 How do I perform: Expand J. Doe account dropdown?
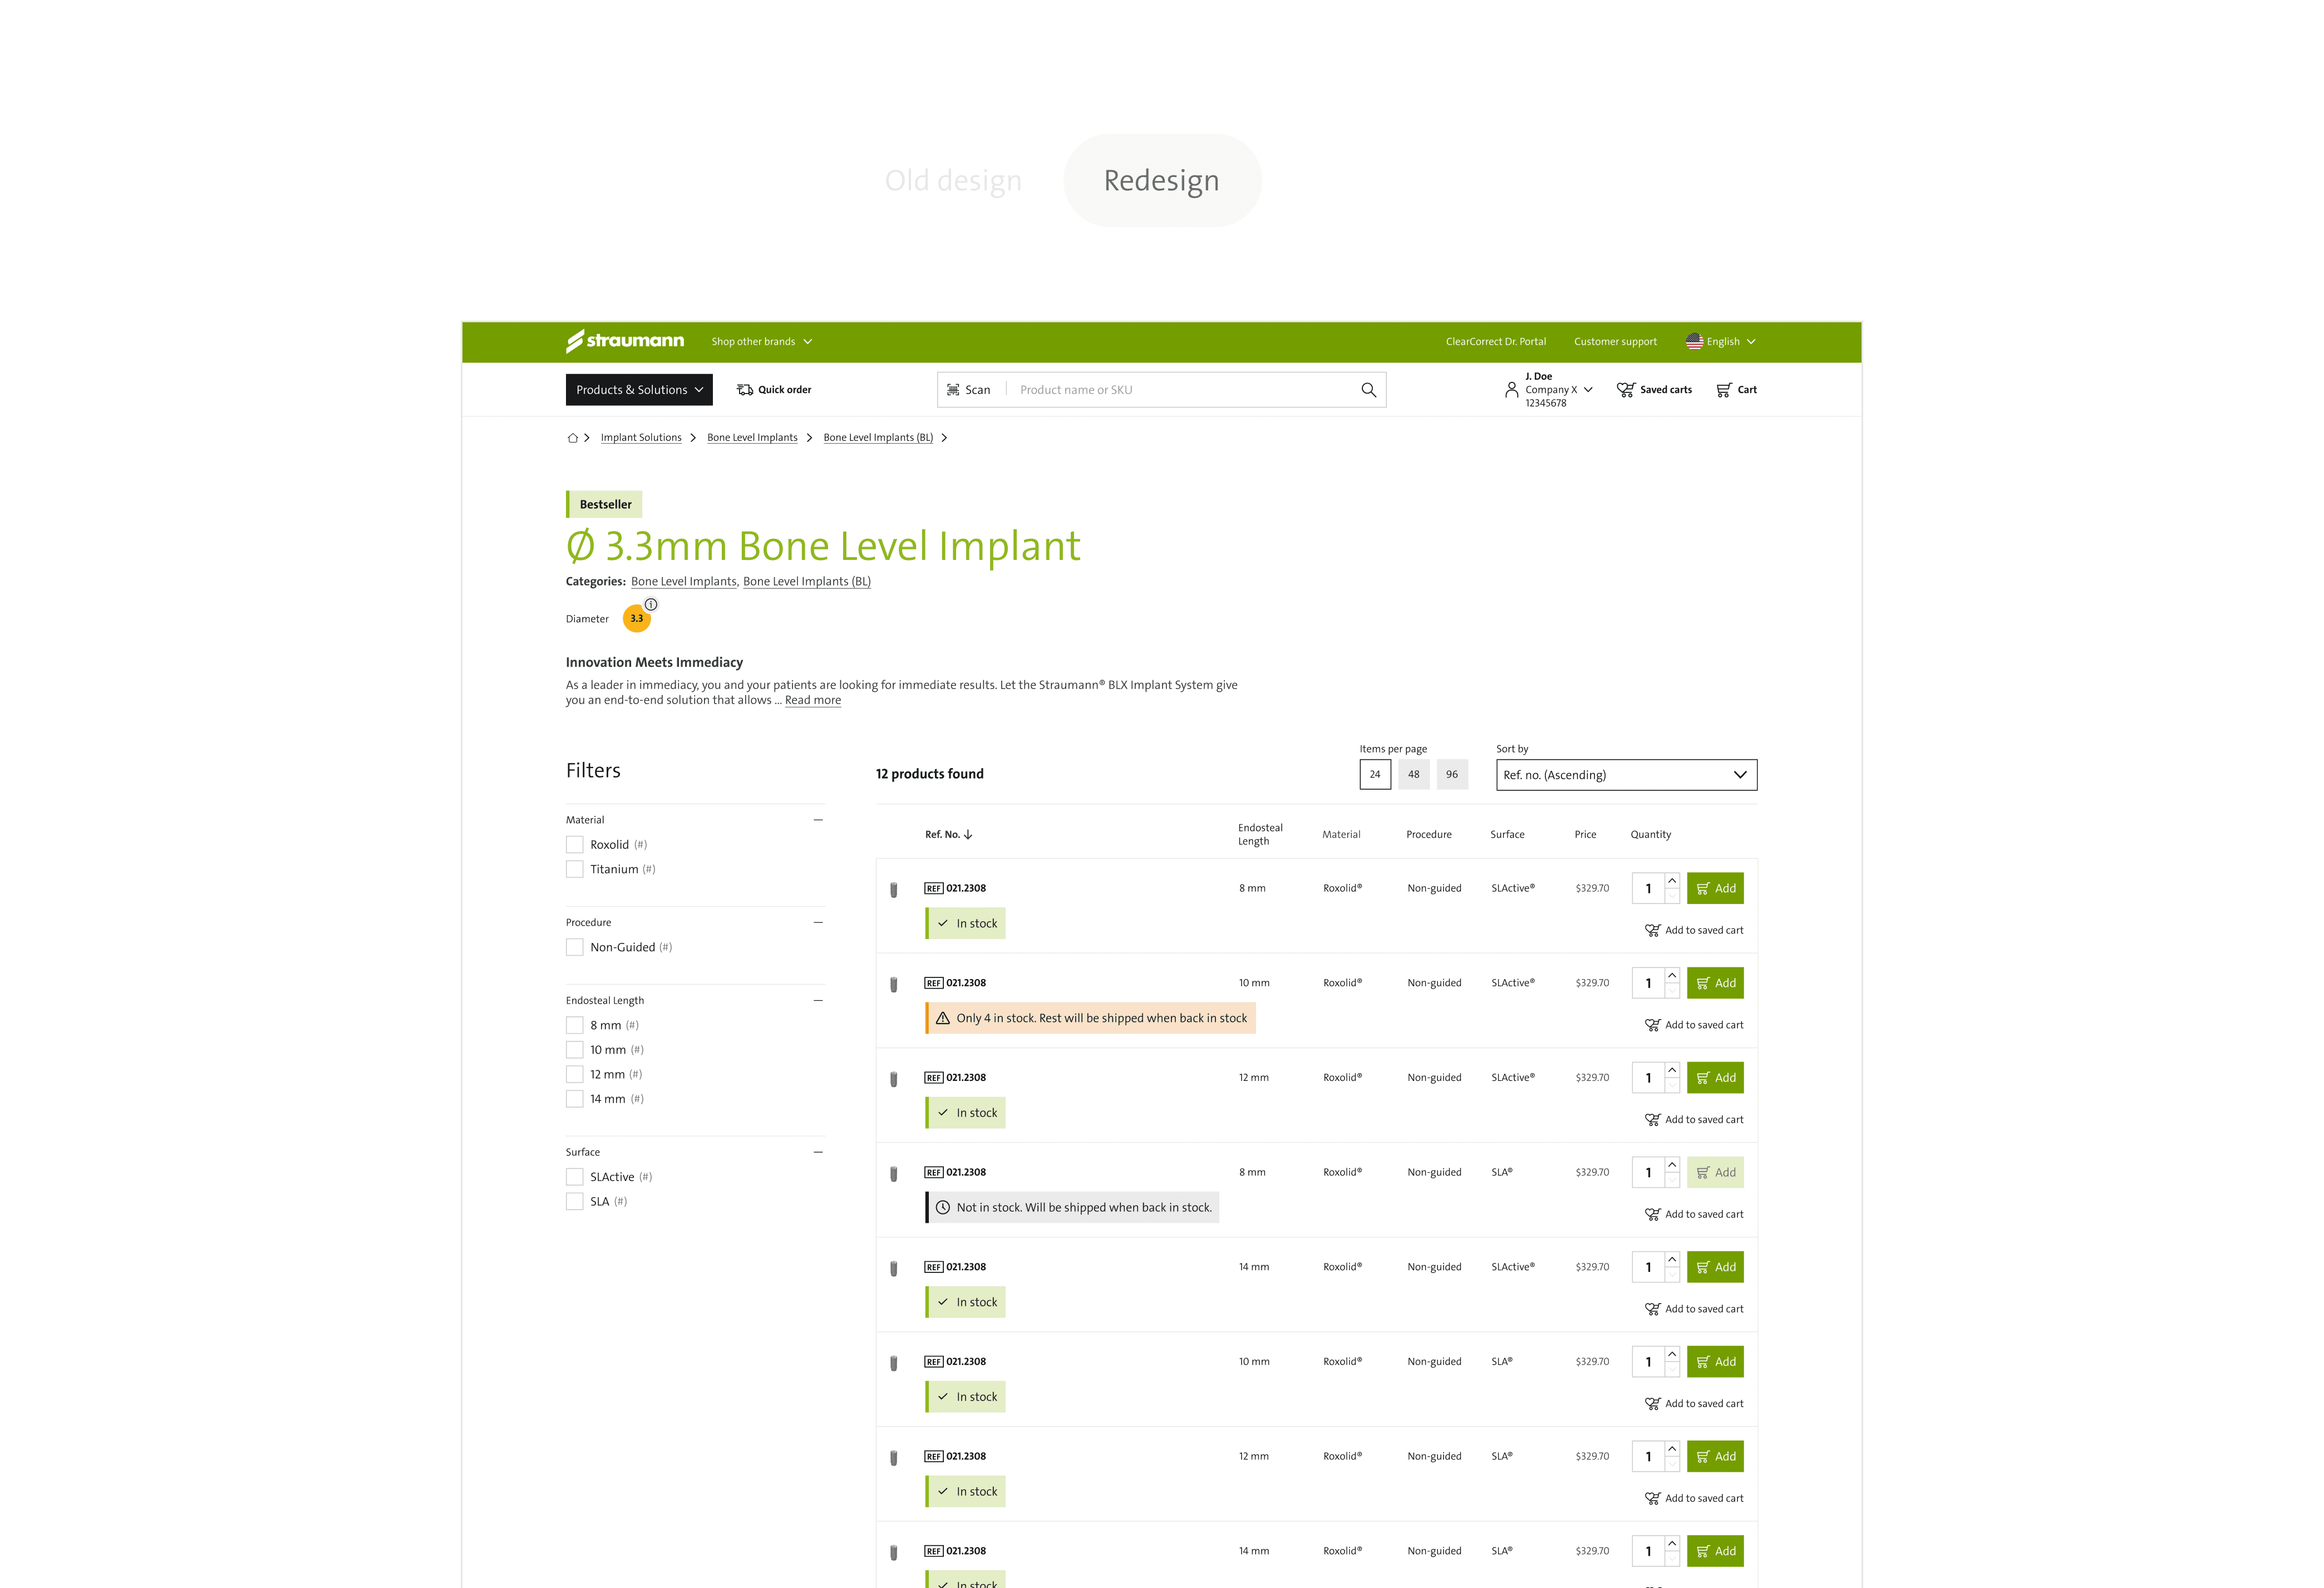point(1588,390)
